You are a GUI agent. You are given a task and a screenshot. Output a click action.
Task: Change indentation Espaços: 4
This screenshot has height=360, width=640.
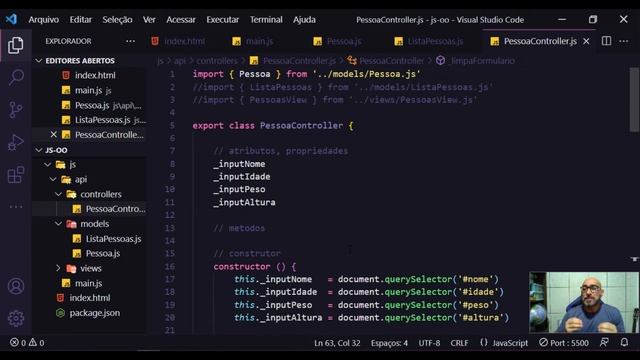[x=389, y=343]
